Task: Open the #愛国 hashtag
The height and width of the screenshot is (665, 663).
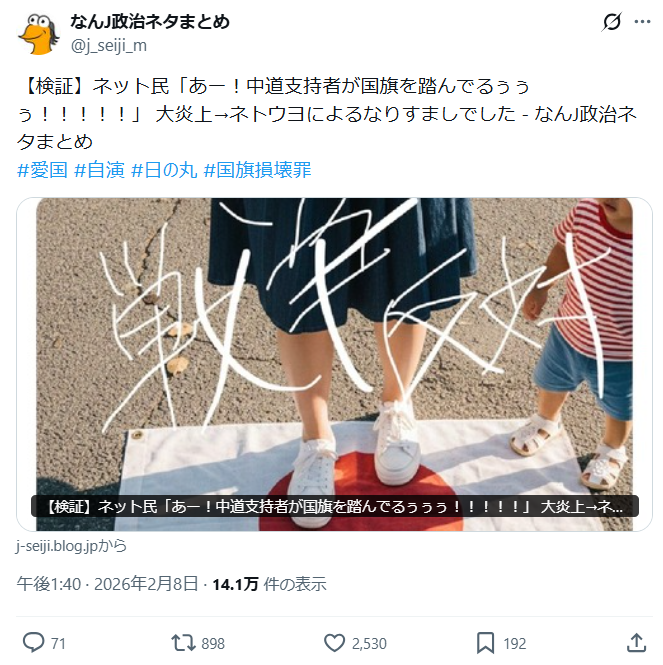Action: (42, 170)
